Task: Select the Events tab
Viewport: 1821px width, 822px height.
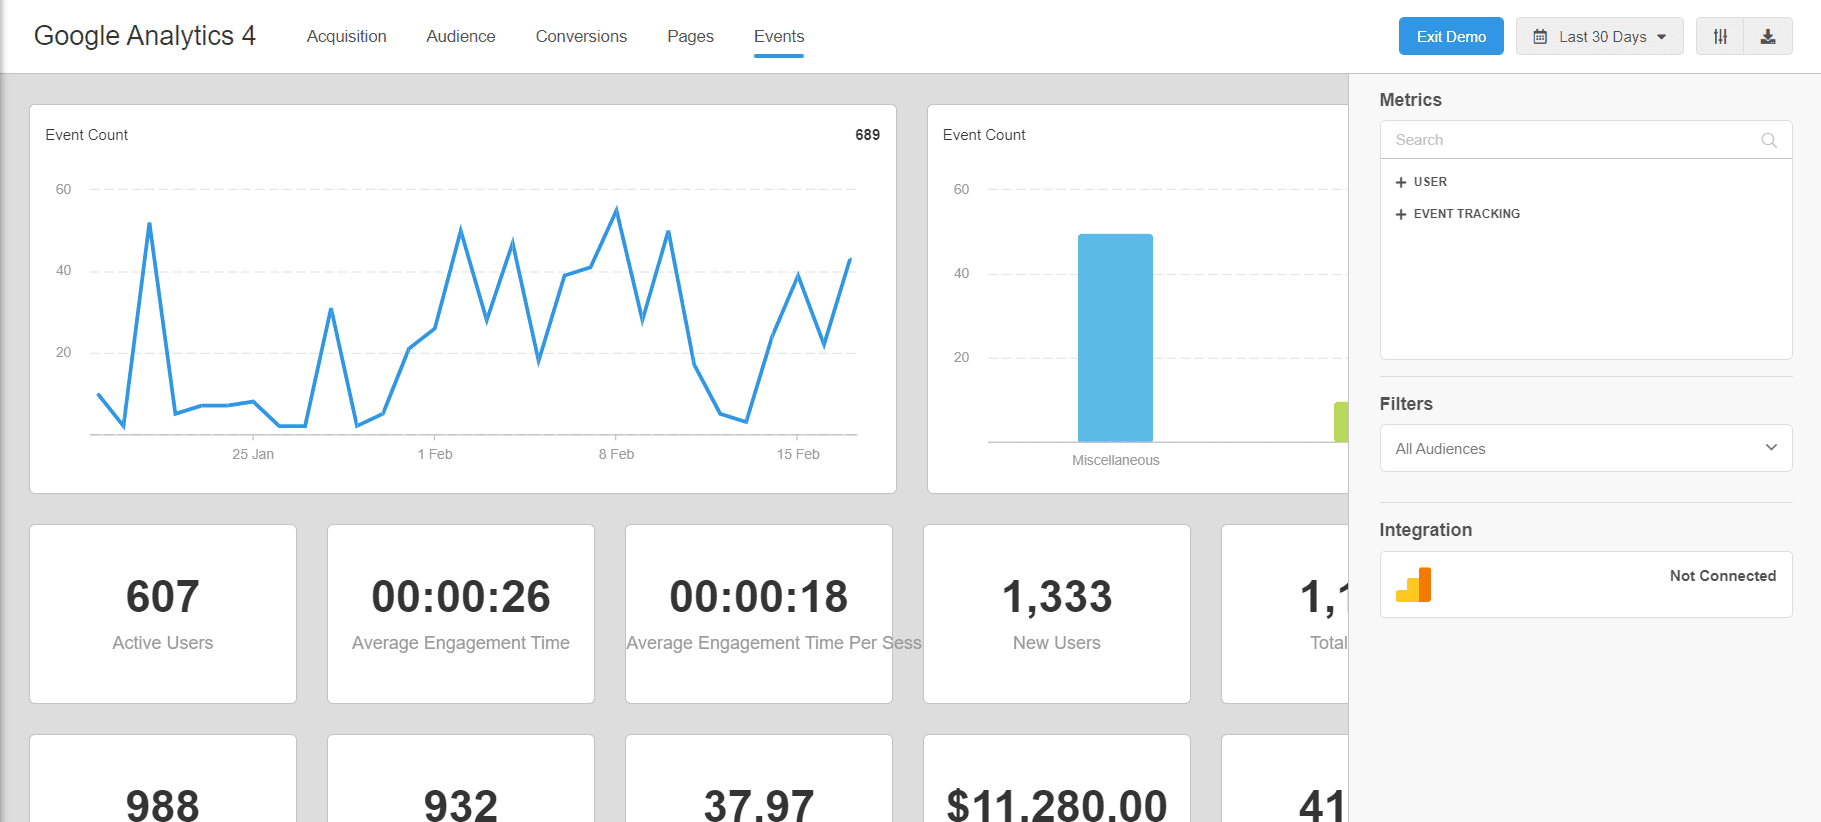Action: [779, 36]
